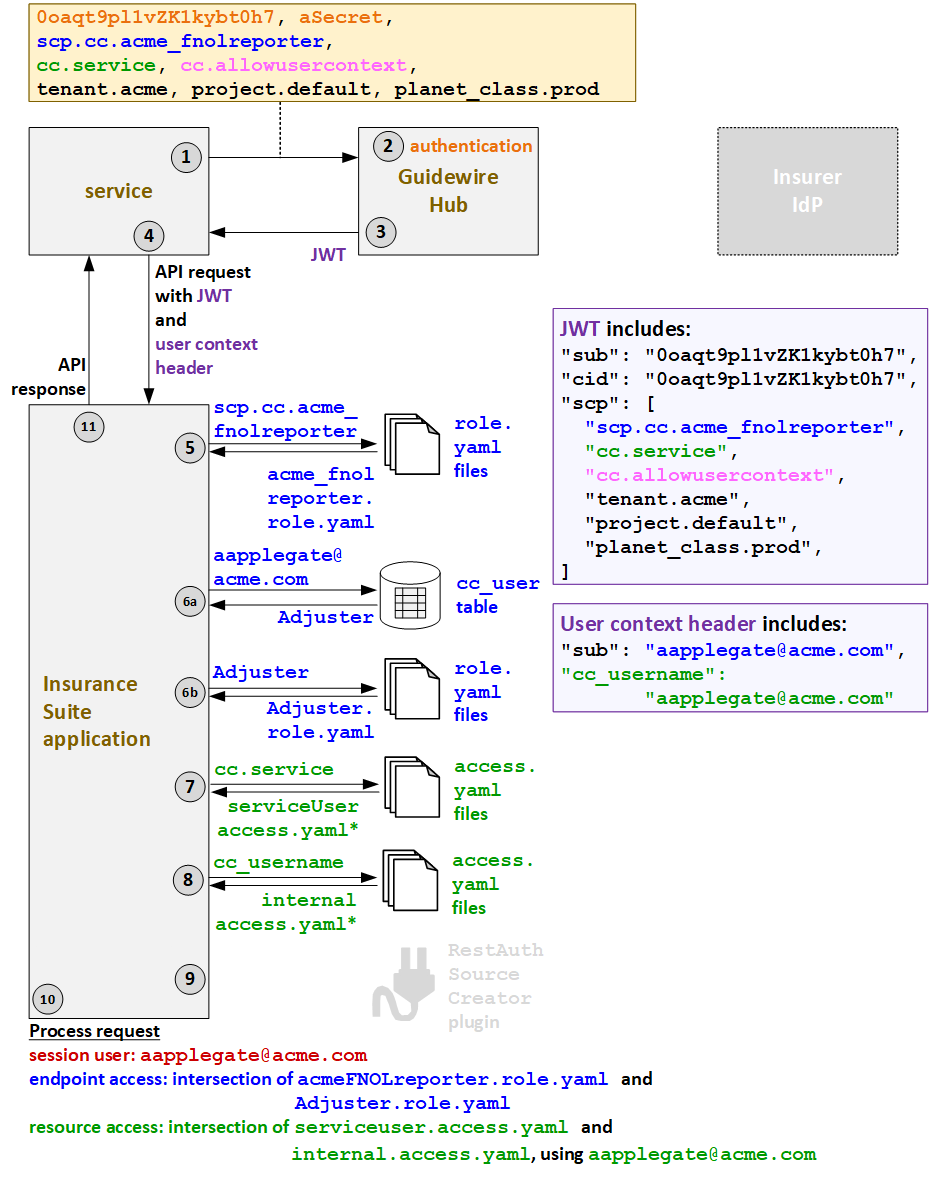The width and height of the screenshot is (930, 1180).
Task: Click step marker 3 in Guidewire Hub
Action: (381, 231)
